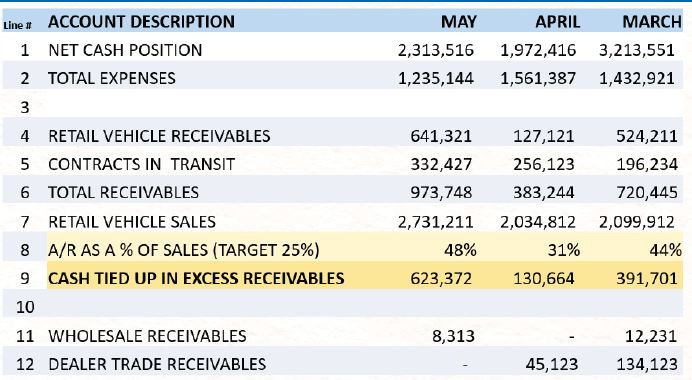Image resolution: width=692 pixels, height=380 pixels.
Task: Select April total expenses 1,561,387
Action: pos(538,79)
